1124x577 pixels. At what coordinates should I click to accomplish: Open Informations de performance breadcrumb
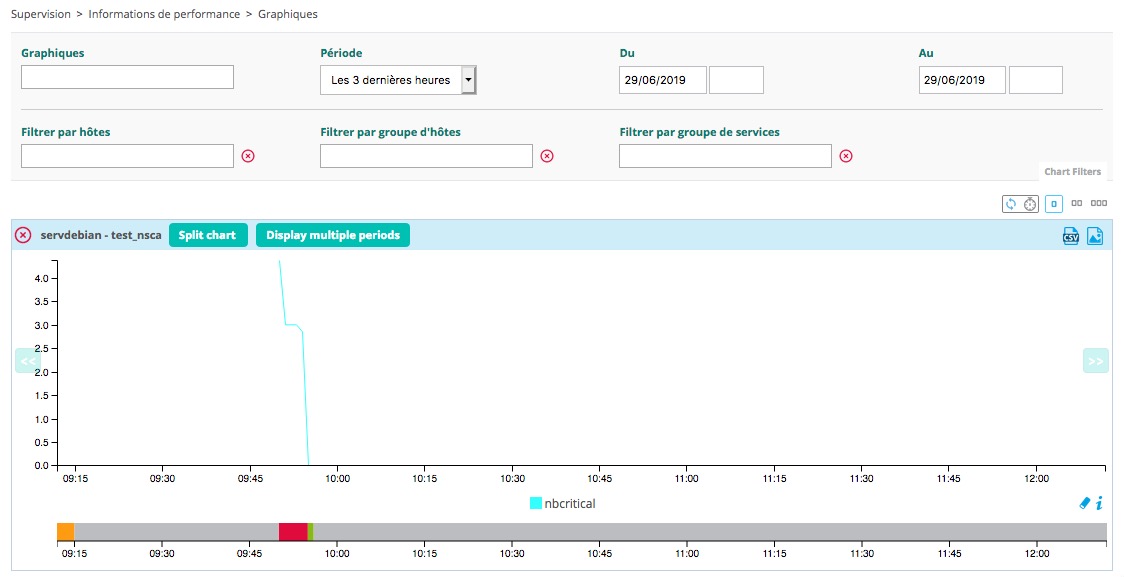coord(164,14)
